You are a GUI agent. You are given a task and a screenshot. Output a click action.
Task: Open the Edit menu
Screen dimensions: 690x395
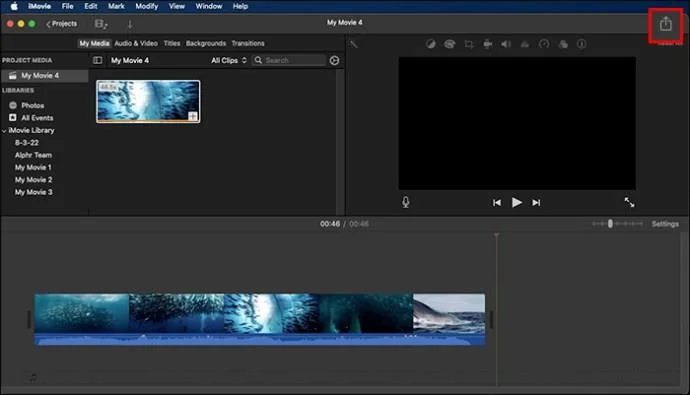pos(91,6)
